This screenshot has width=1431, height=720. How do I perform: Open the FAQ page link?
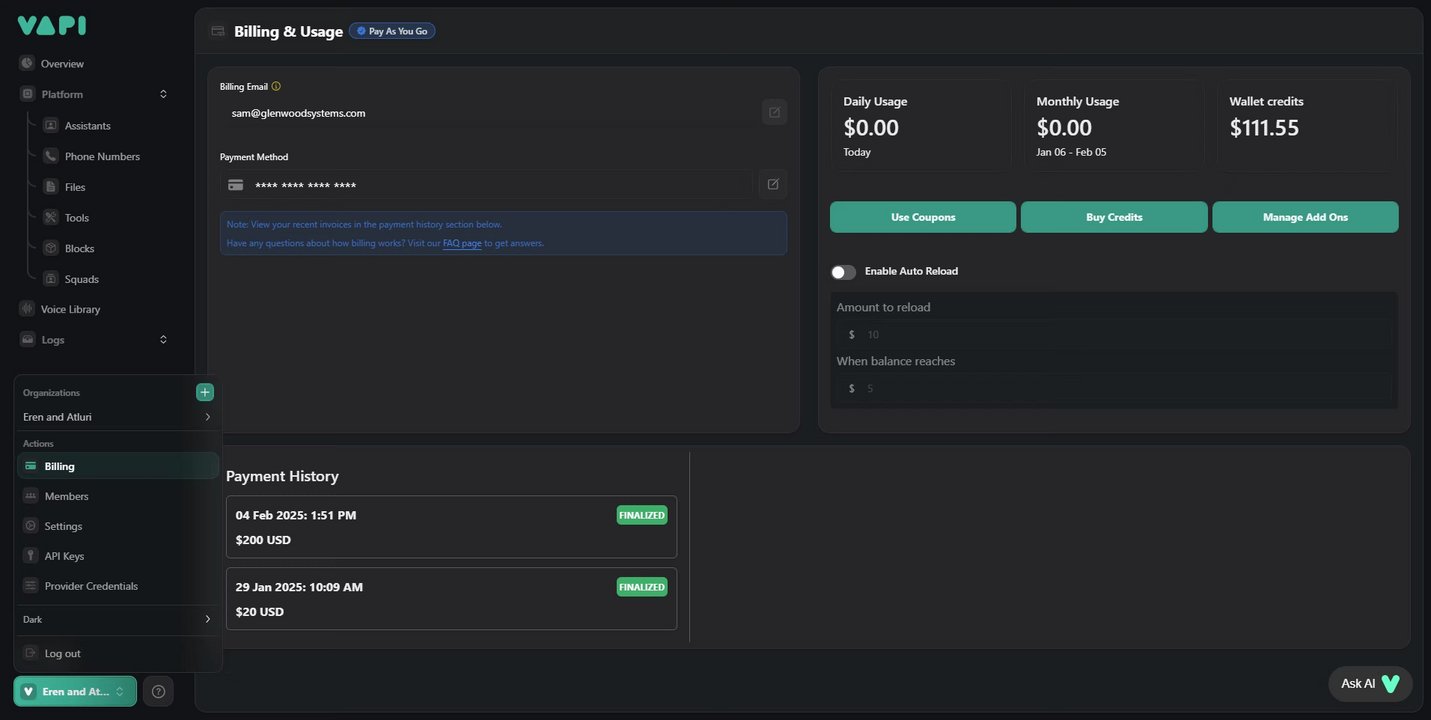(462, 243)
